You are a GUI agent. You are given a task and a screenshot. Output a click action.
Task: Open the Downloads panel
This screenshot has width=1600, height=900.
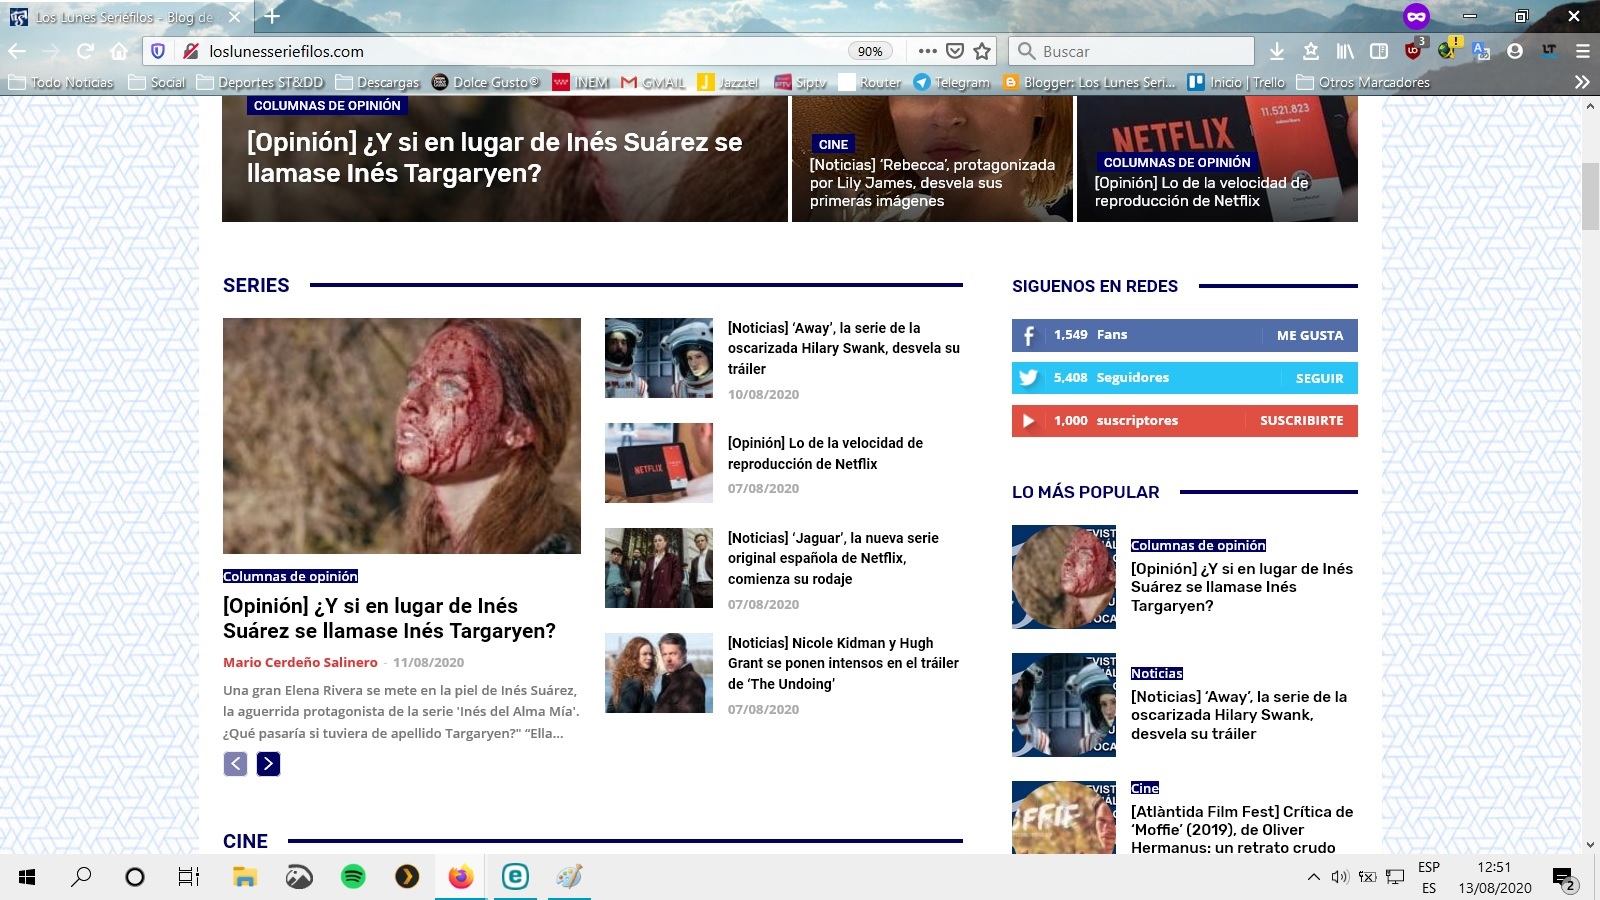pos(1277,51)
